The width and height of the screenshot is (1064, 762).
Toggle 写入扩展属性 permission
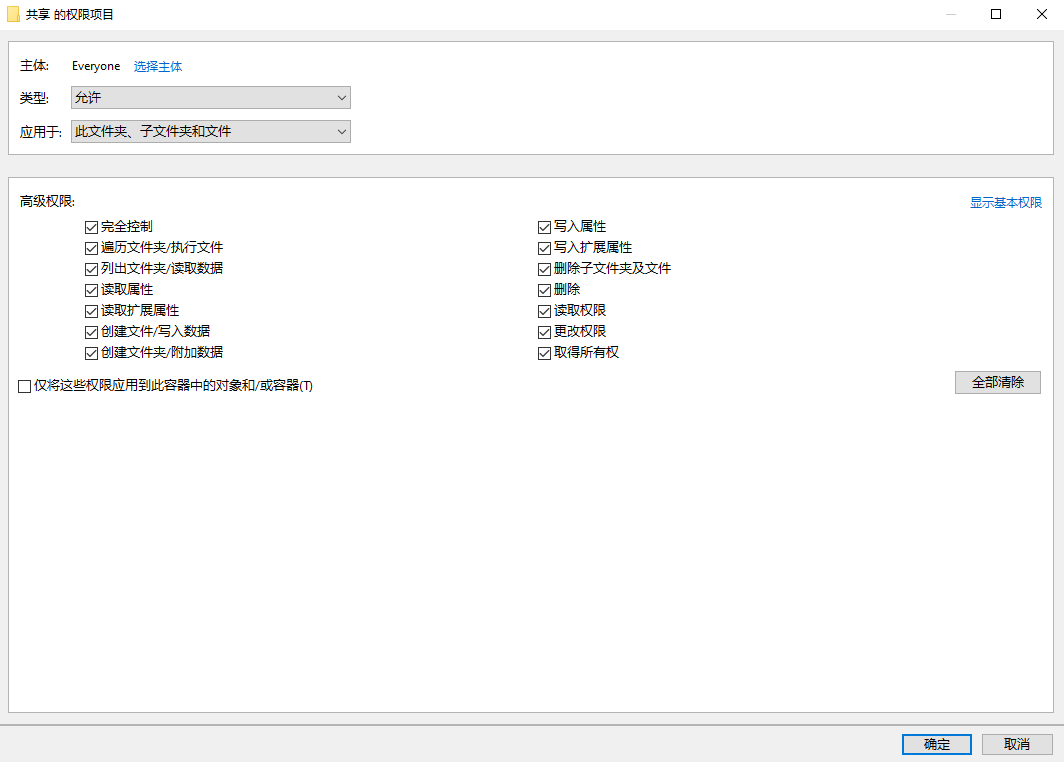tap(544, 248)
